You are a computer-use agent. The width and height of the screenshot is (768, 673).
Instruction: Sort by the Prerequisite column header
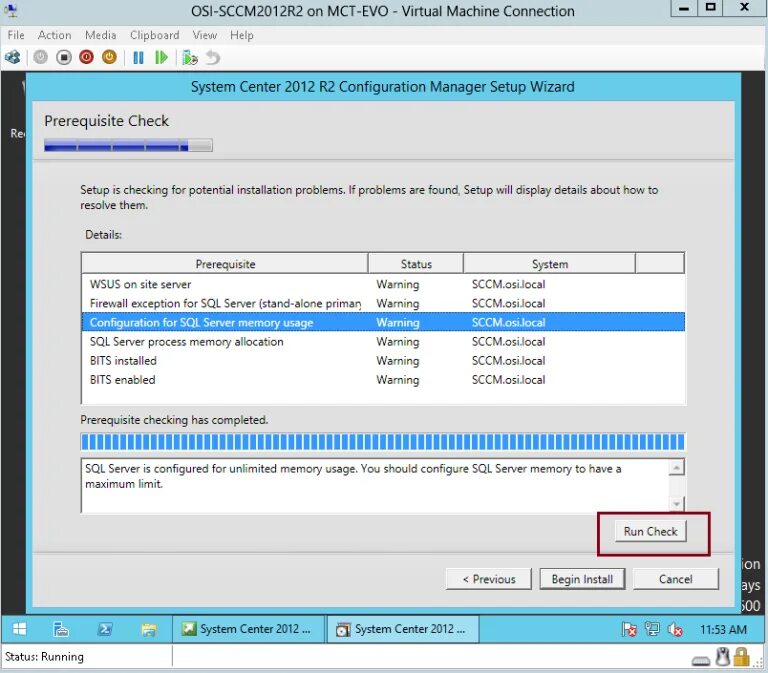pyautogui.click(x=225, y=264)
